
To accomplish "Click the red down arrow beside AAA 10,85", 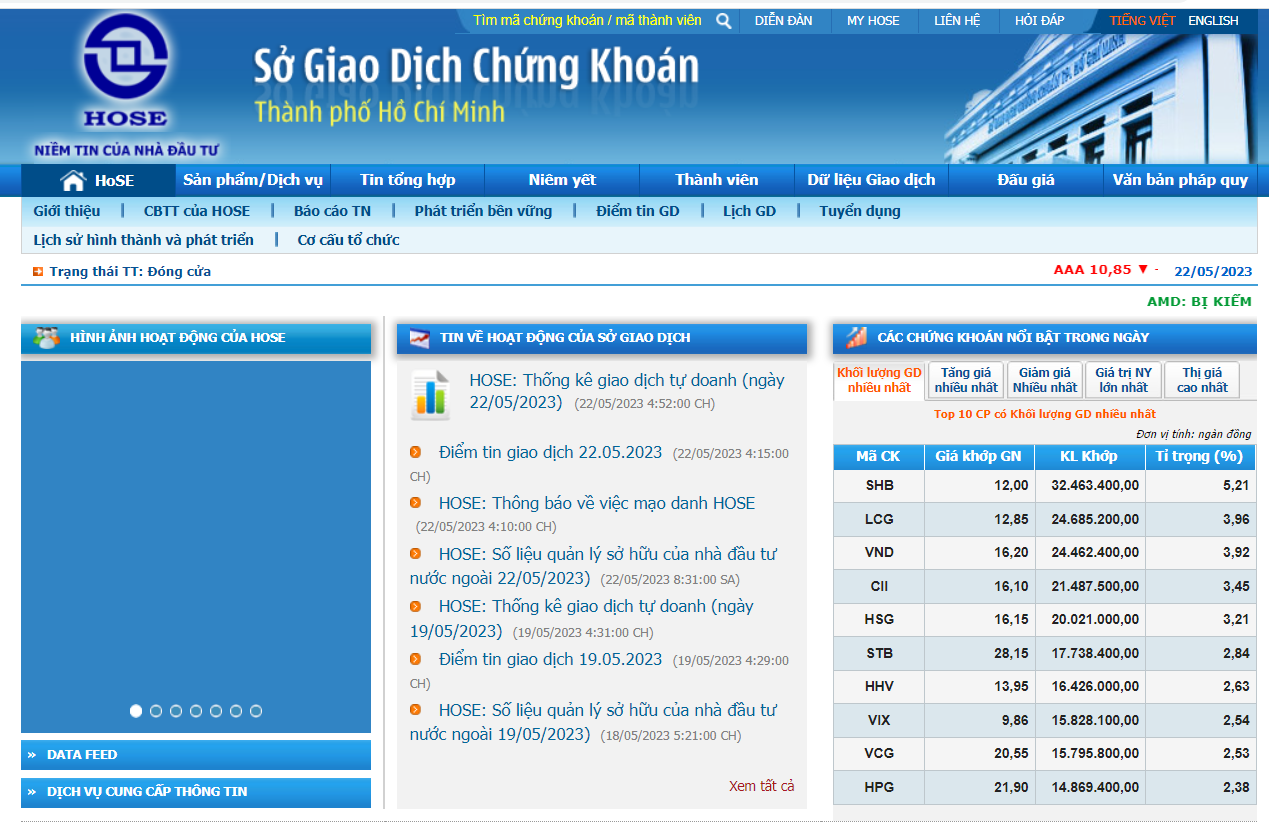I will [x=1143, y=269].
